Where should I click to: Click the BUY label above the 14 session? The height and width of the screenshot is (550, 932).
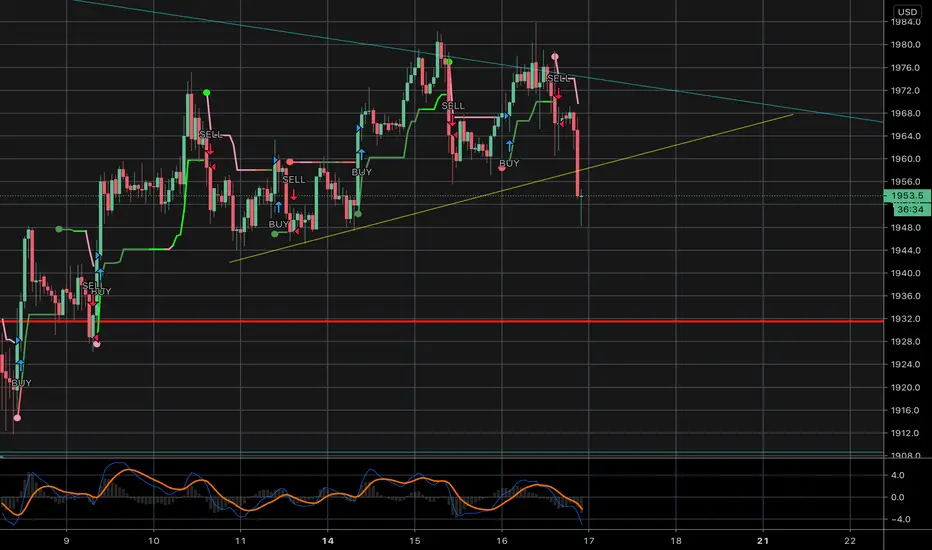click(361, 172)
